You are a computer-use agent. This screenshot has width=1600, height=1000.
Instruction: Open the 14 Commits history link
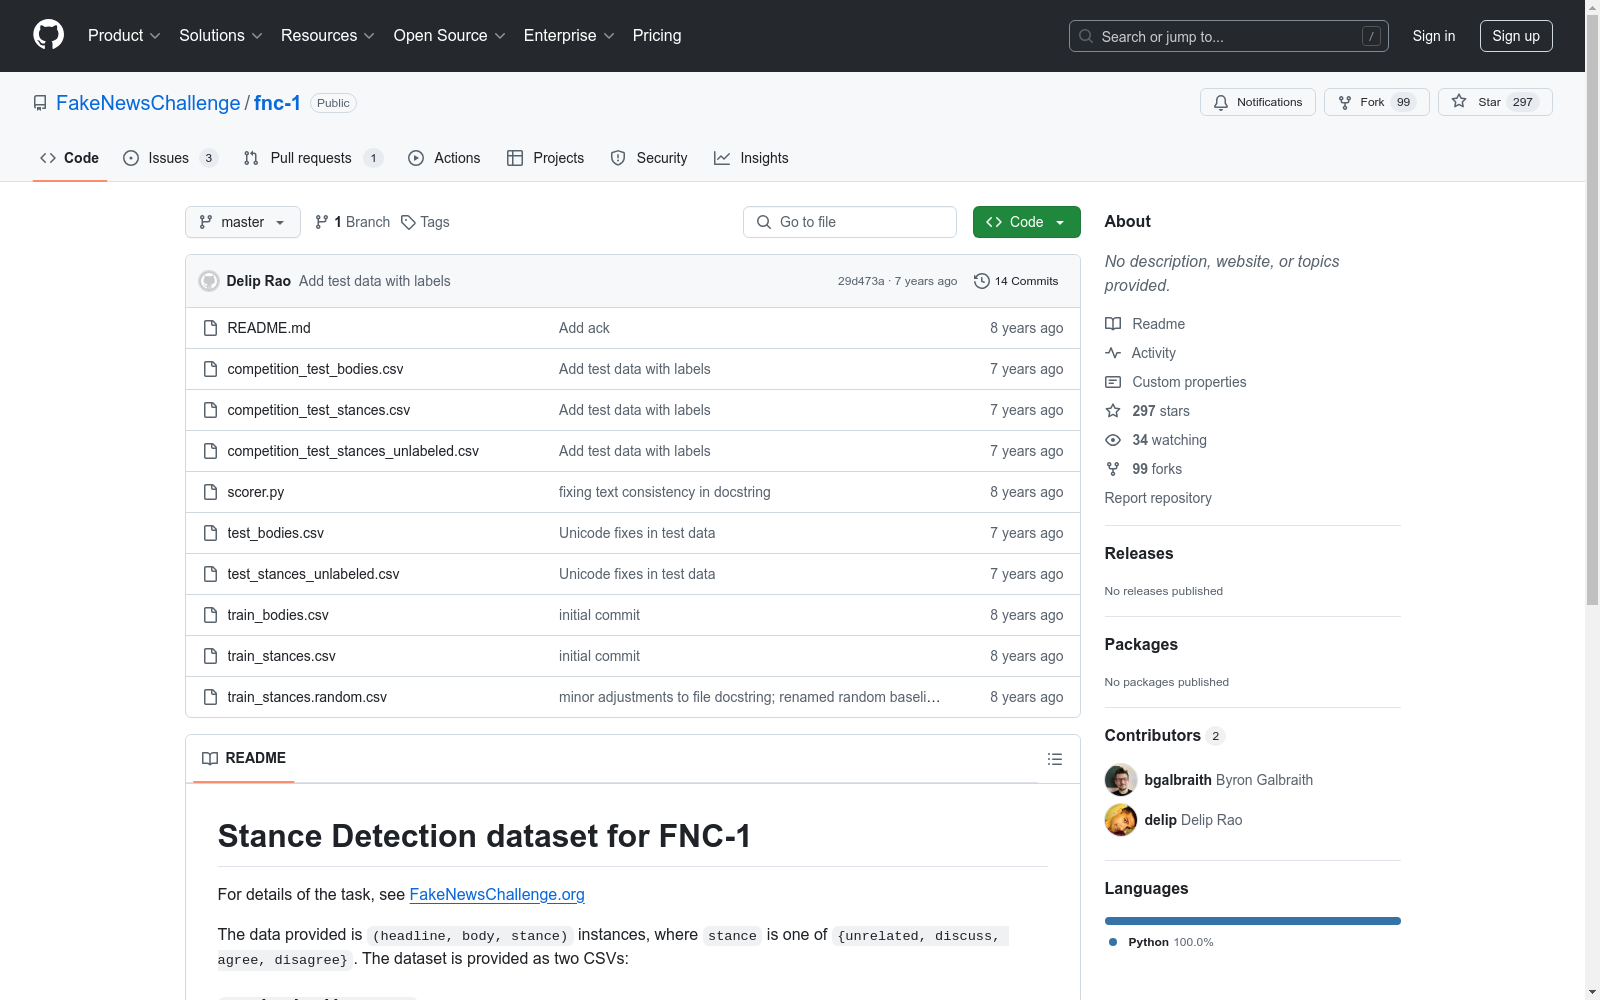click(1016, 281)
